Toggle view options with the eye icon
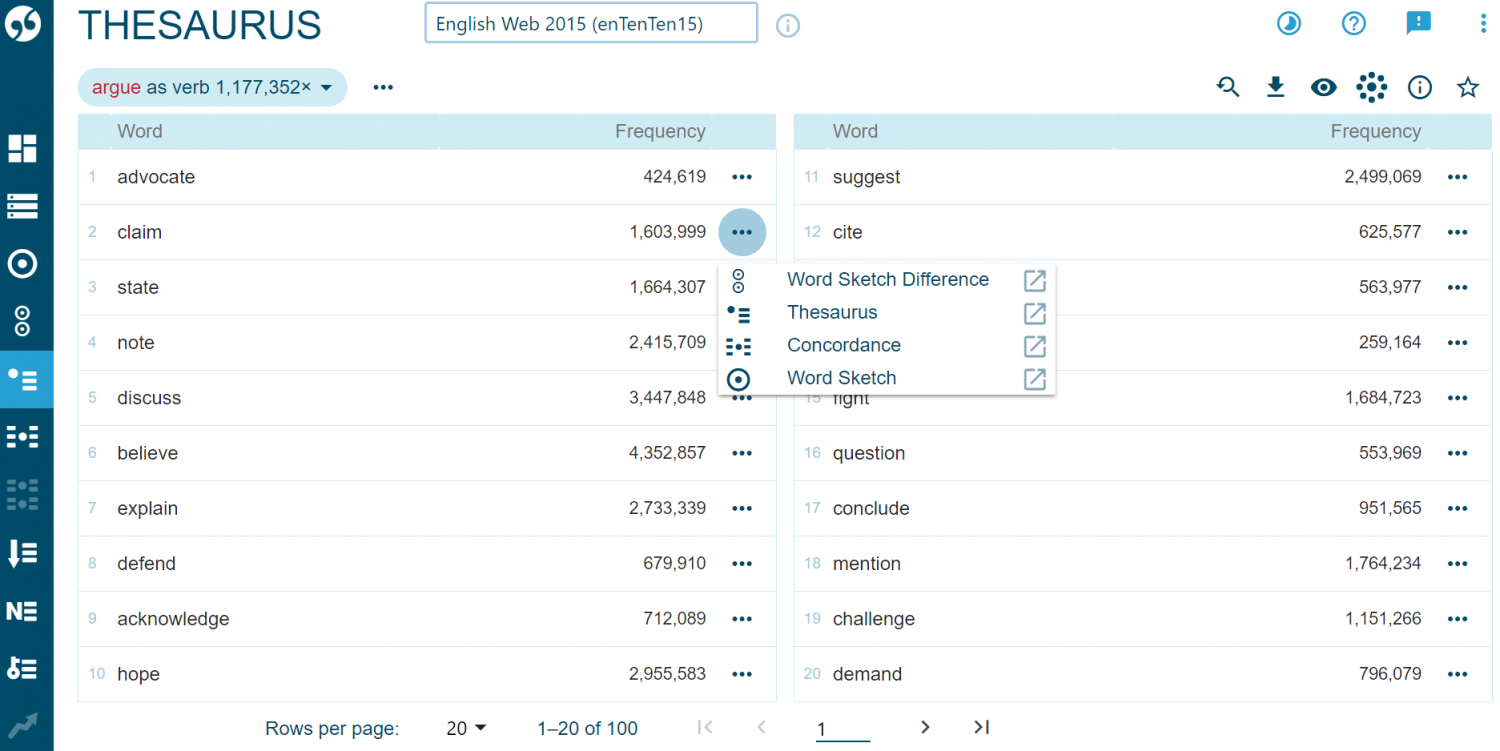 coord(1323,87)
